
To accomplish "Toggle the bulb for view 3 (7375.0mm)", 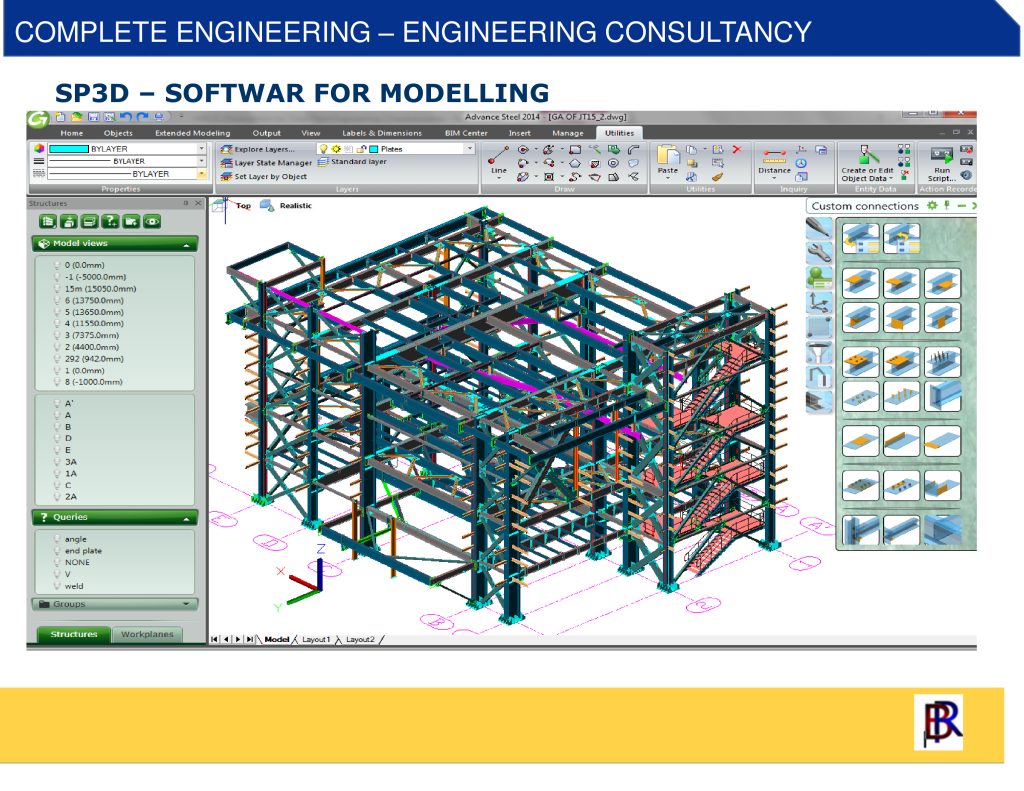I will [x=57, y=335].
